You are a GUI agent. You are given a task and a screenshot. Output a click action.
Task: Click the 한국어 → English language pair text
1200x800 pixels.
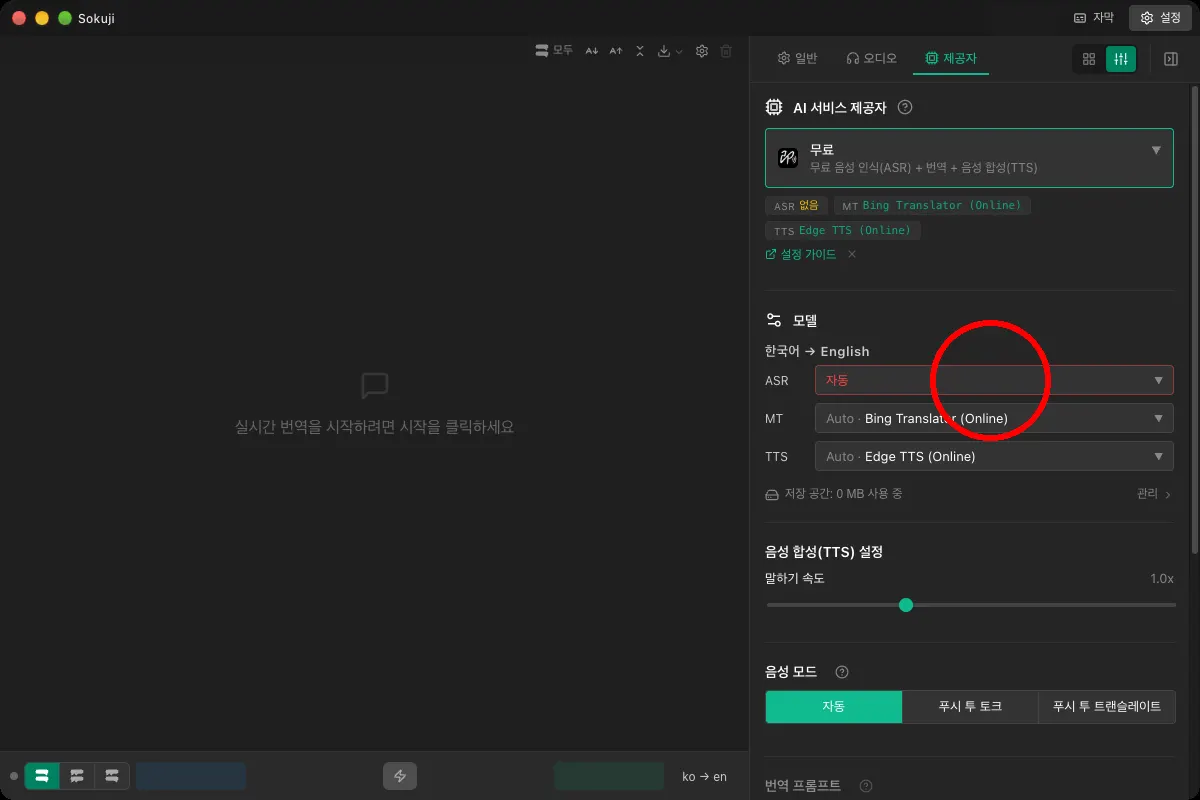817,351
